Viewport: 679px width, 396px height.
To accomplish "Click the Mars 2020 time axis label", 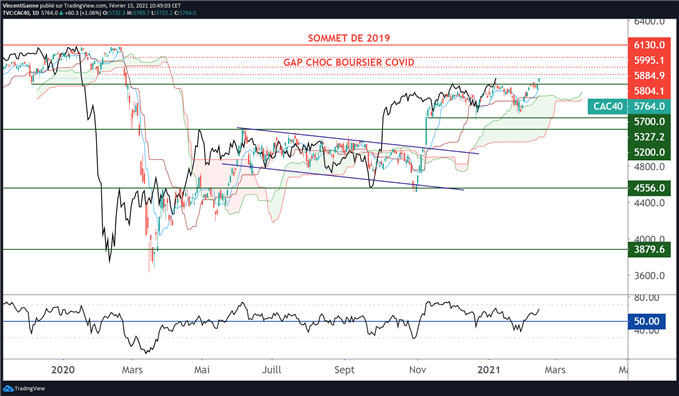I will point(132,370).
